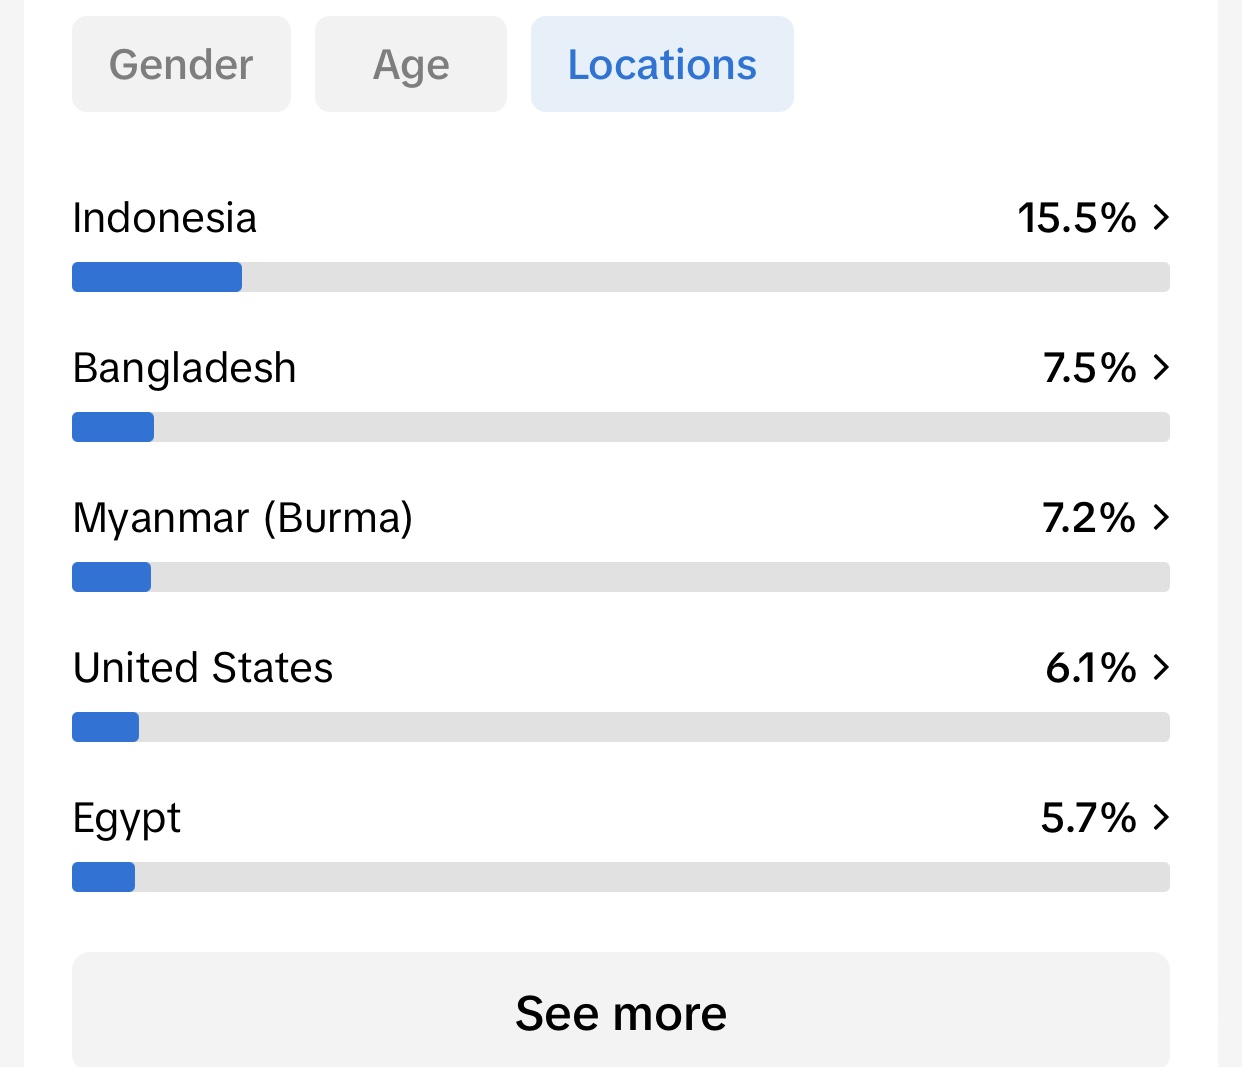Click the Indonesia country label
This screenshot has width=1242, height=1067.
point(165,218)
